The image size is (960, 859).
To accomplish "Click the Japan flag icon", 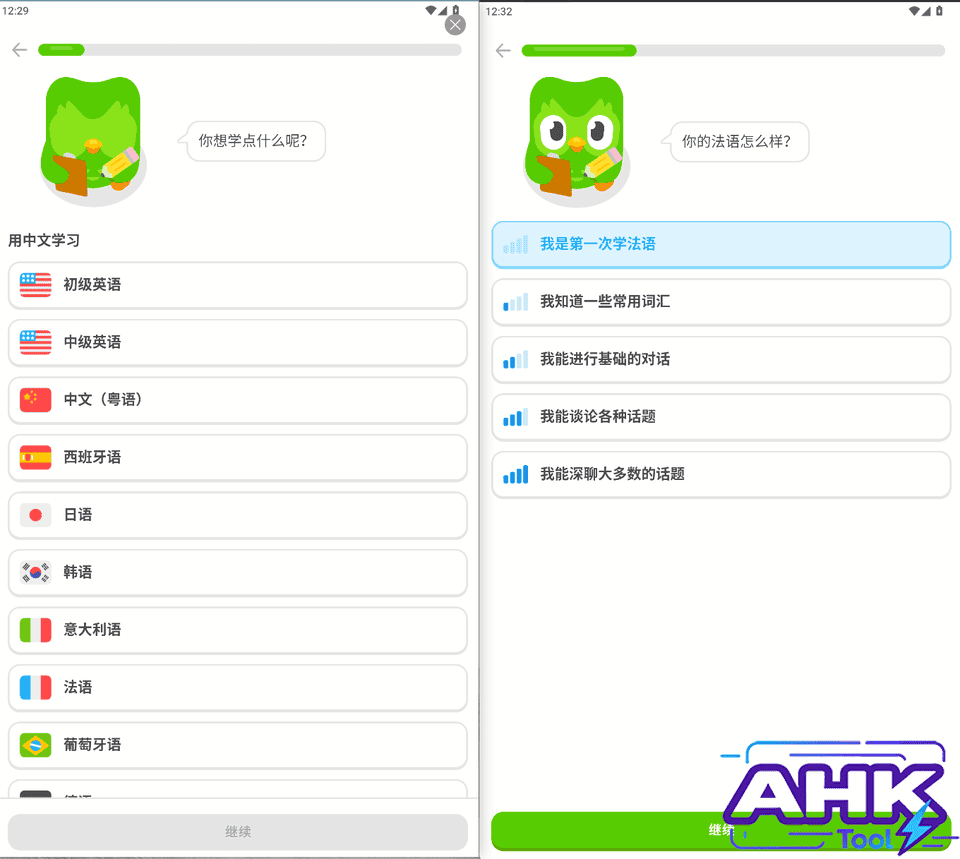I will 36,515.
